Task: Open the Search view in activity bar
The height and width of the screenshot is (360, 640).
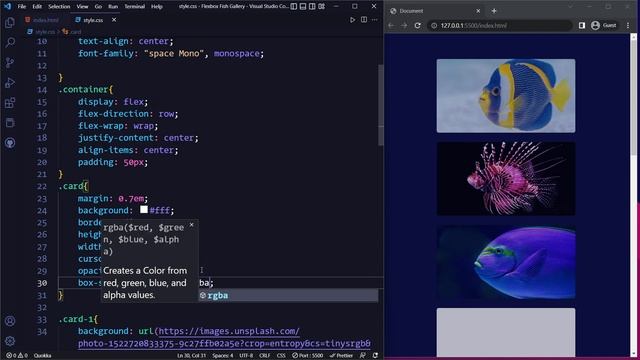Action: click(x=10, y=42)
